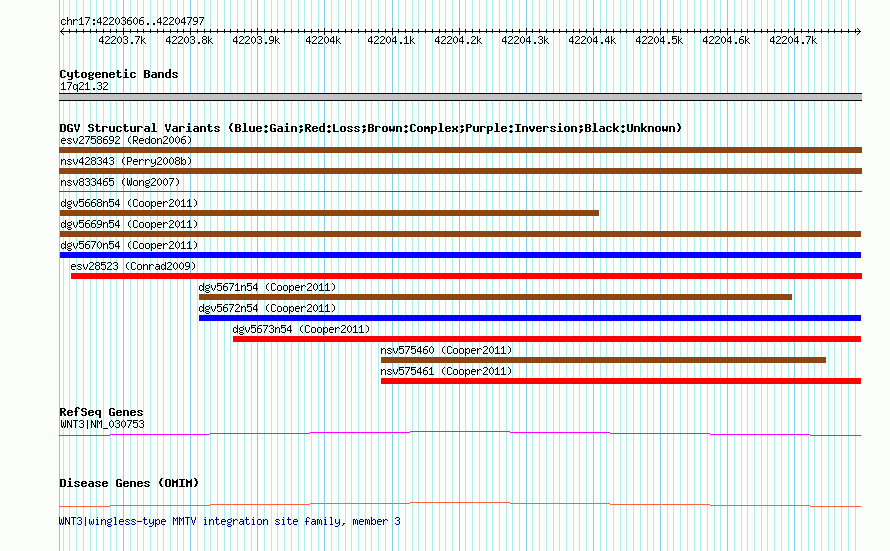Select the brown dgv5671n54 variant bar
The height and width of the screenshot is (551, 890).
tap(495, 297)
